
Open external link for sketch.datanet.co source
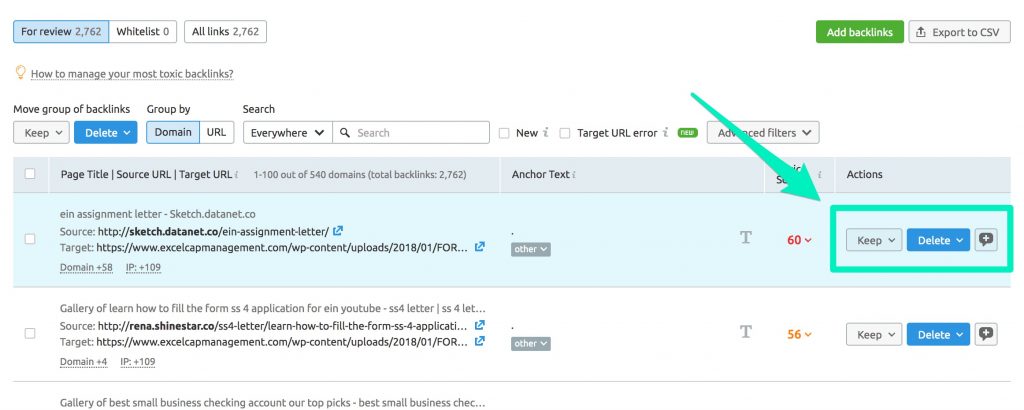tap(338, 231)
